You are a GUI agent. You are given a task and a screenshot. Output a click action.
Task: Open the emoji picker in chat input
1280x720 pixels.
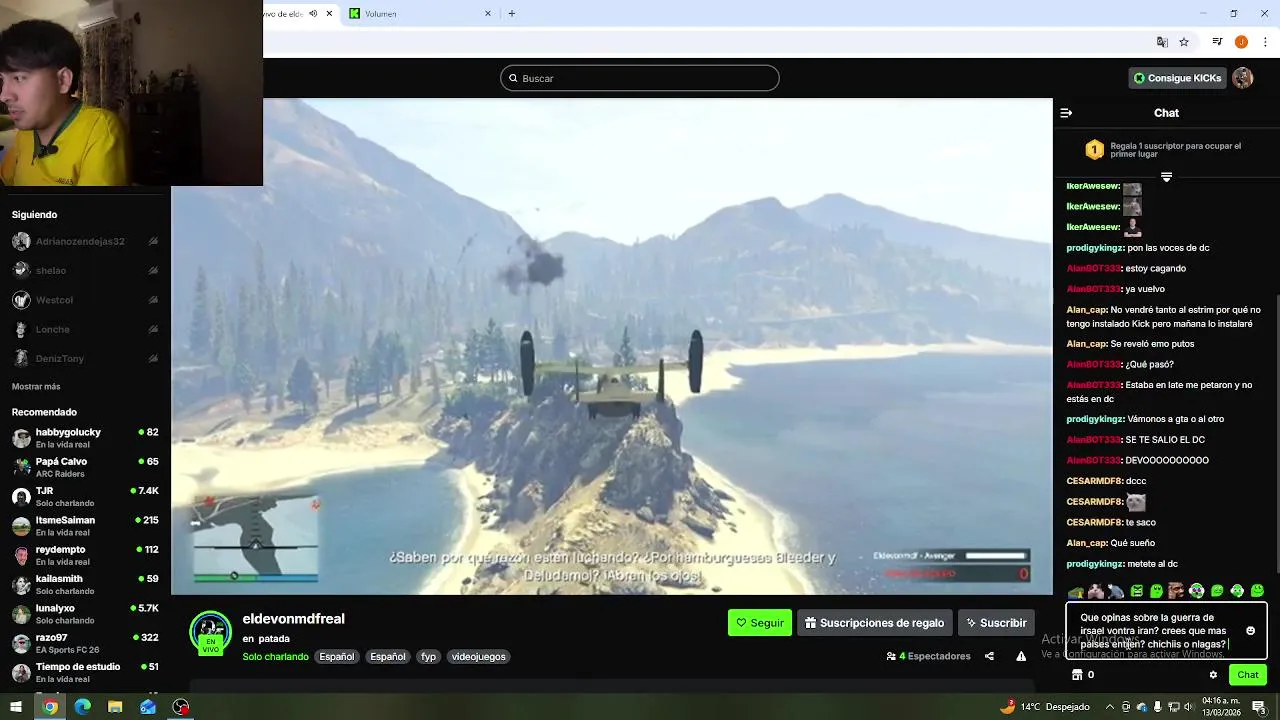(1250, 631)
